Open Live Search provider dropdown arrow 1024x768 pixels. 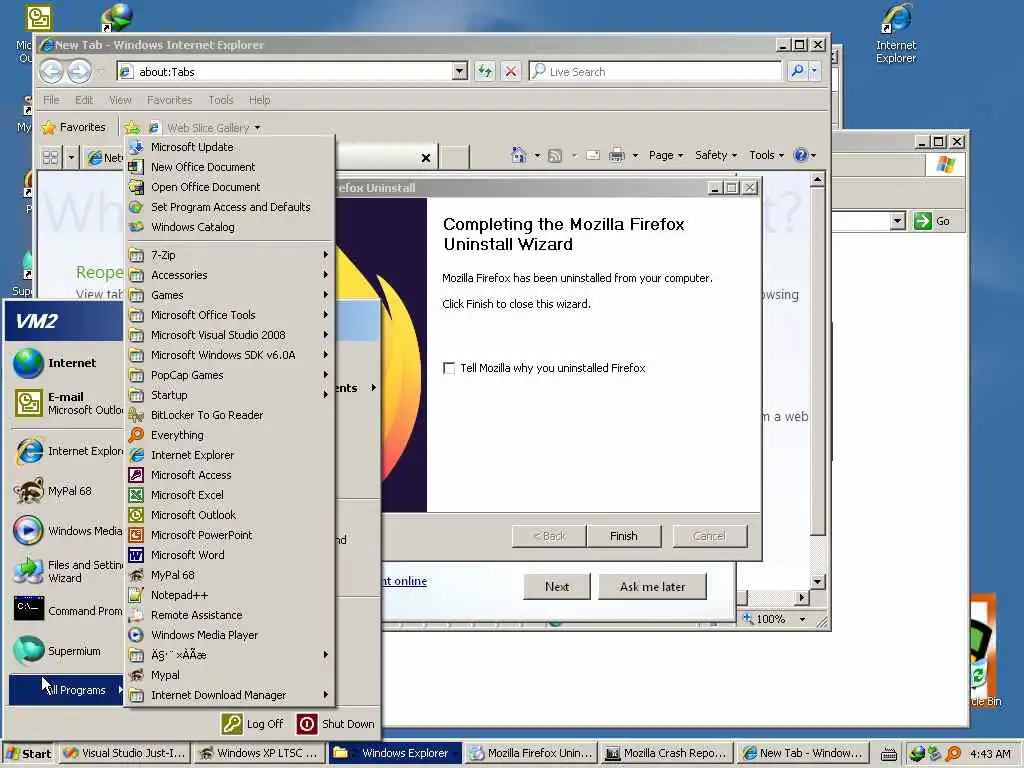coord(814,71)
